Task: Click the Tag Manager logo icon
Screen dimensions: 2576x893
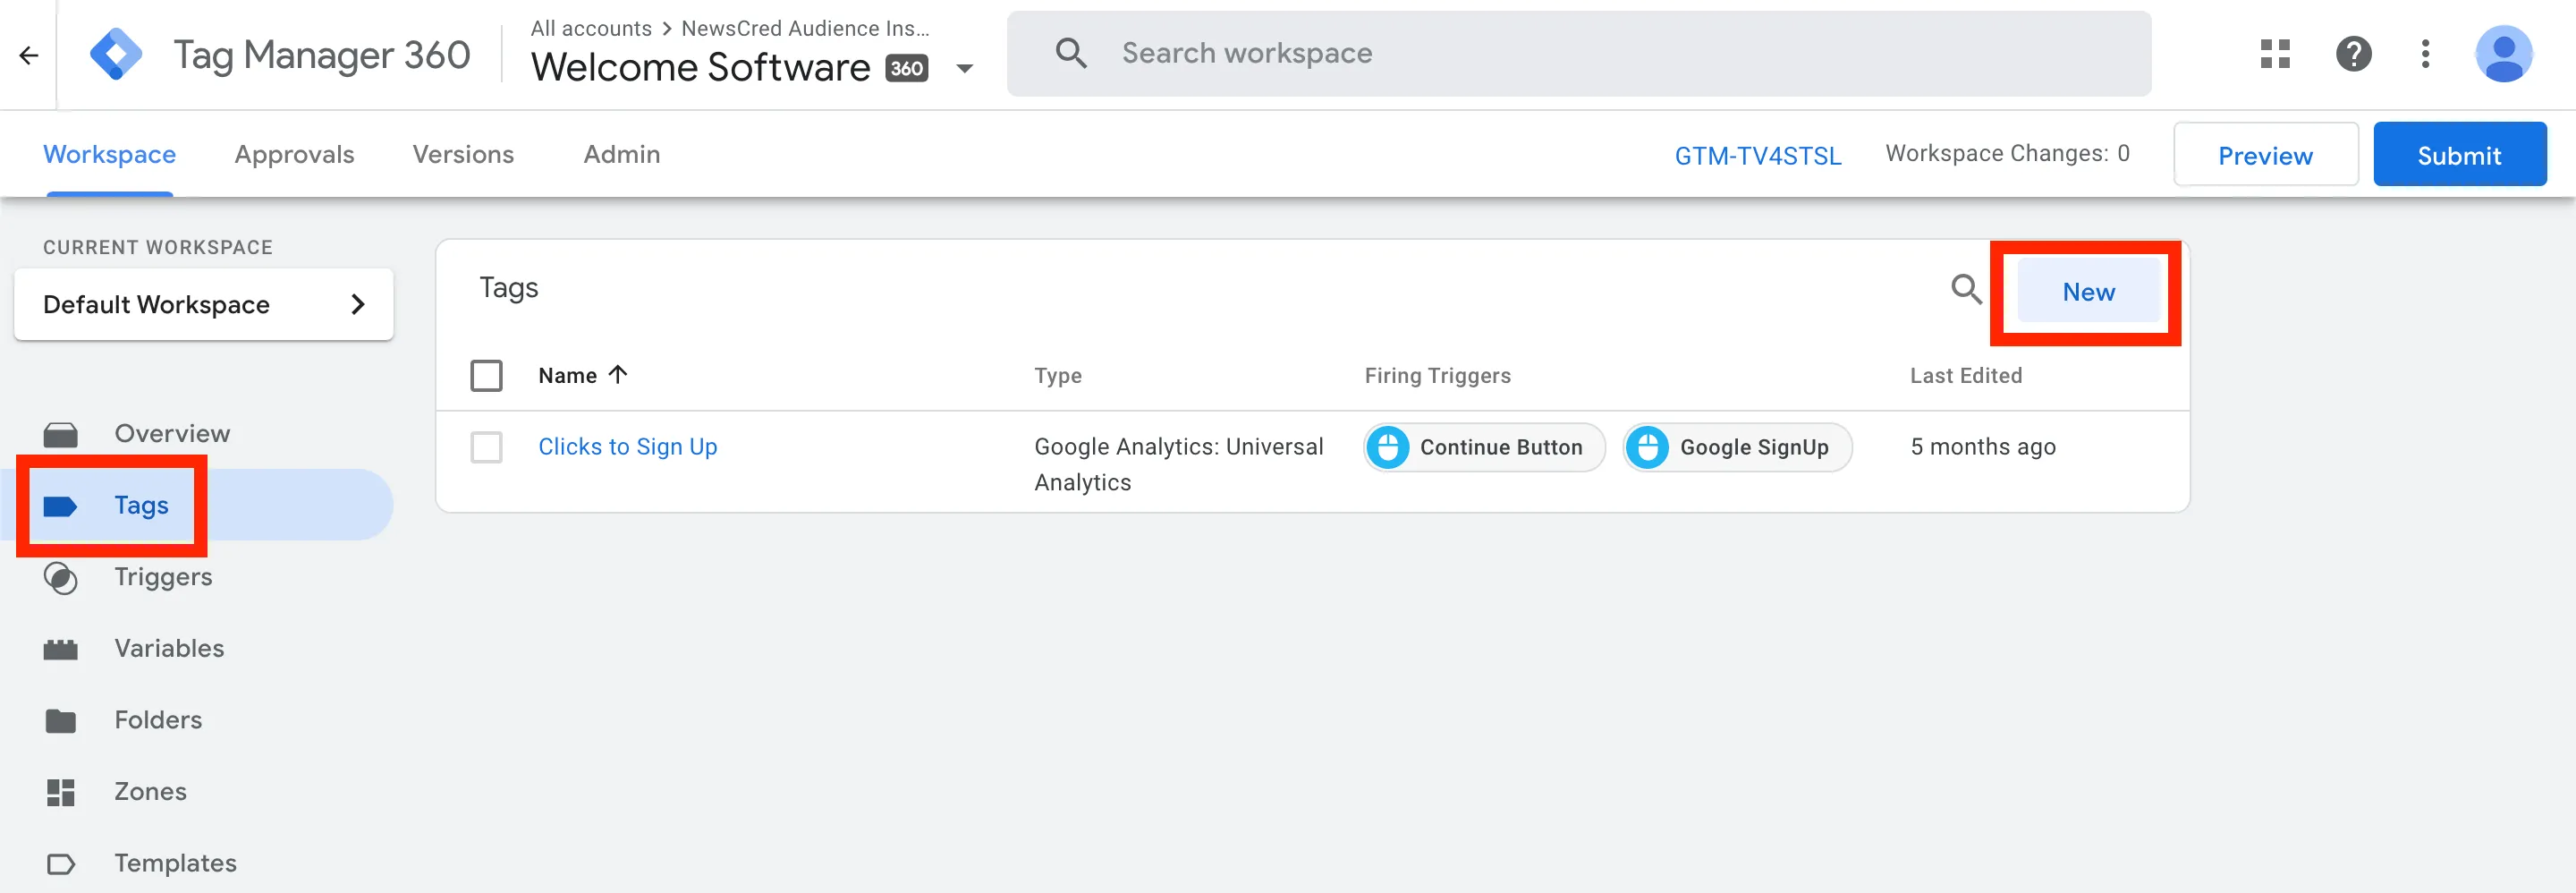Action: click(x=116, y=54)
